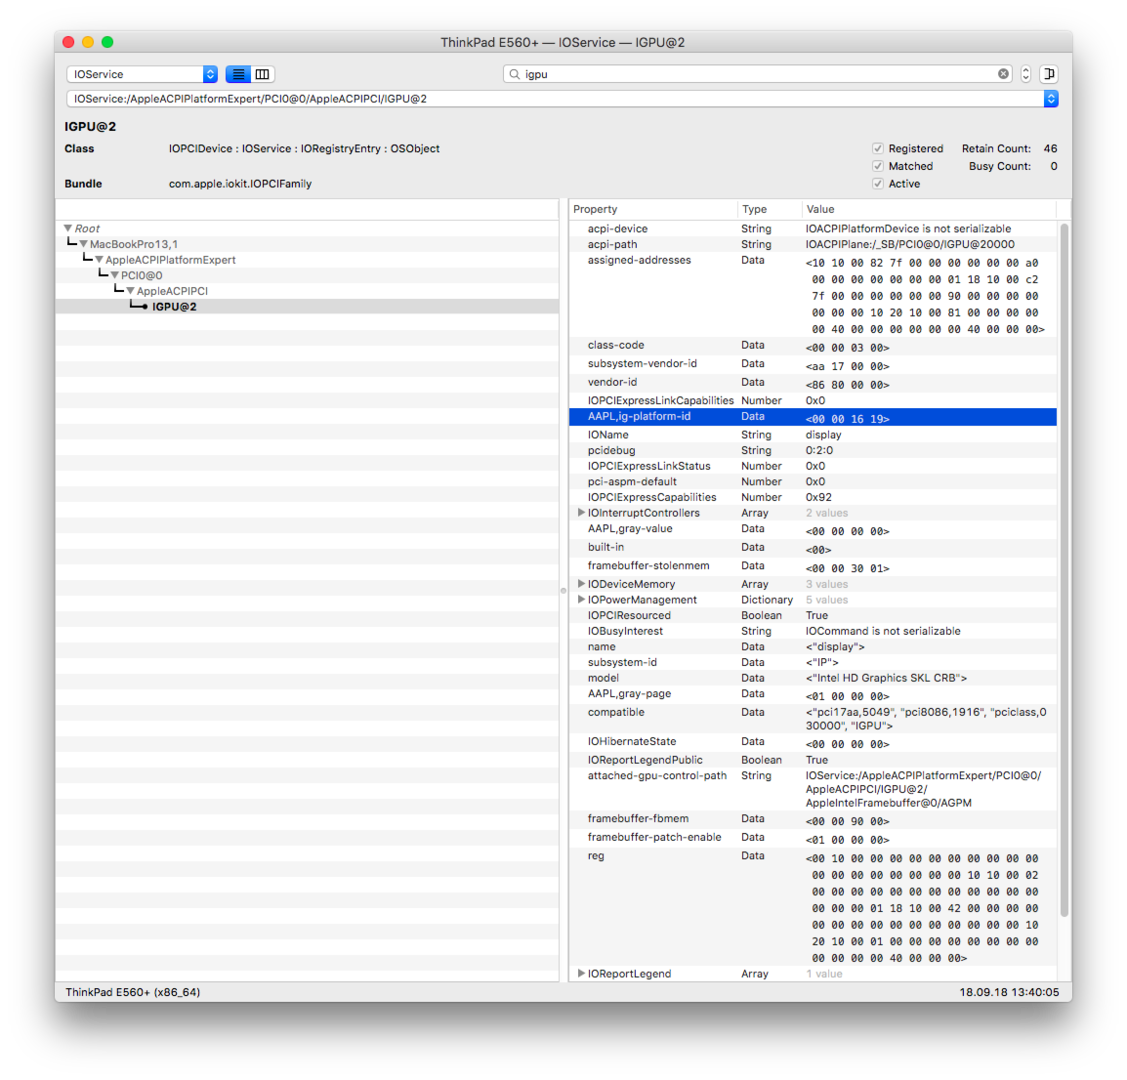Select the assigned-addresses property
The image size is (1127, 1080).
click(x=812, y=295)
